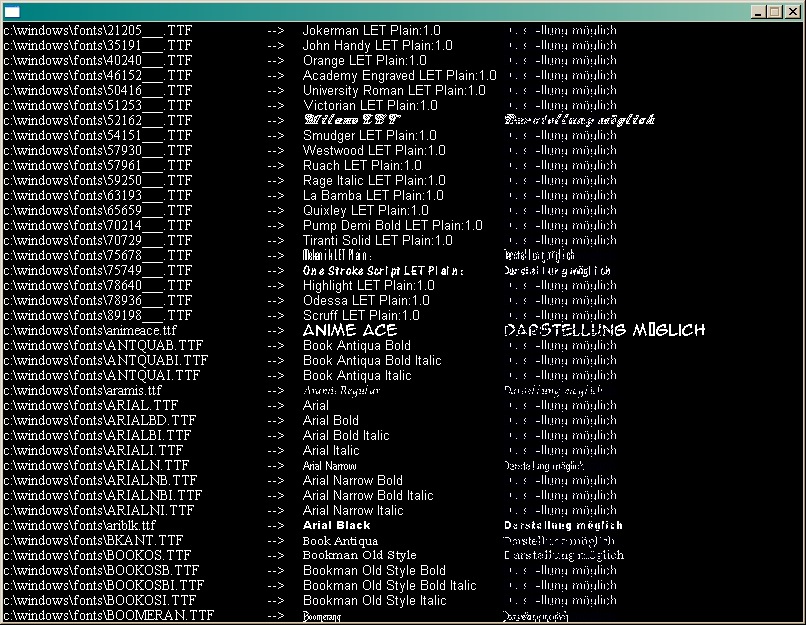Click the file path ending in 'ARIALBD.TTF'
The height and width of the screenshot is (625, 806).
click(100, 420)
